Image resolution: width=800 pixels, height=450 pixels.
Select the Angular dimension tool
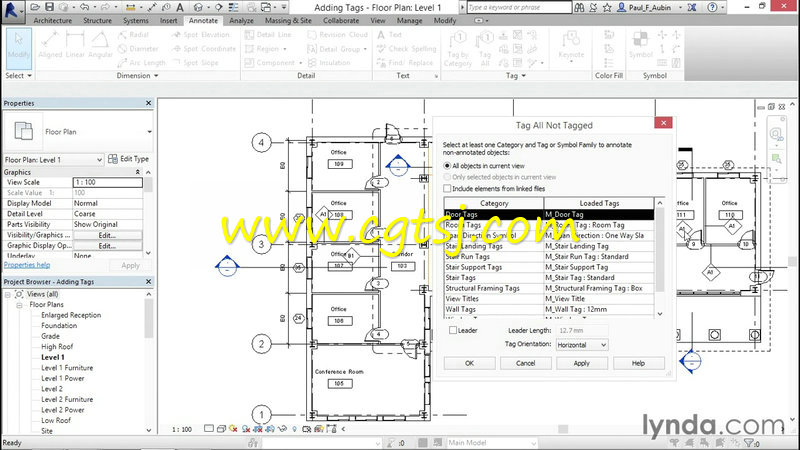100,45
